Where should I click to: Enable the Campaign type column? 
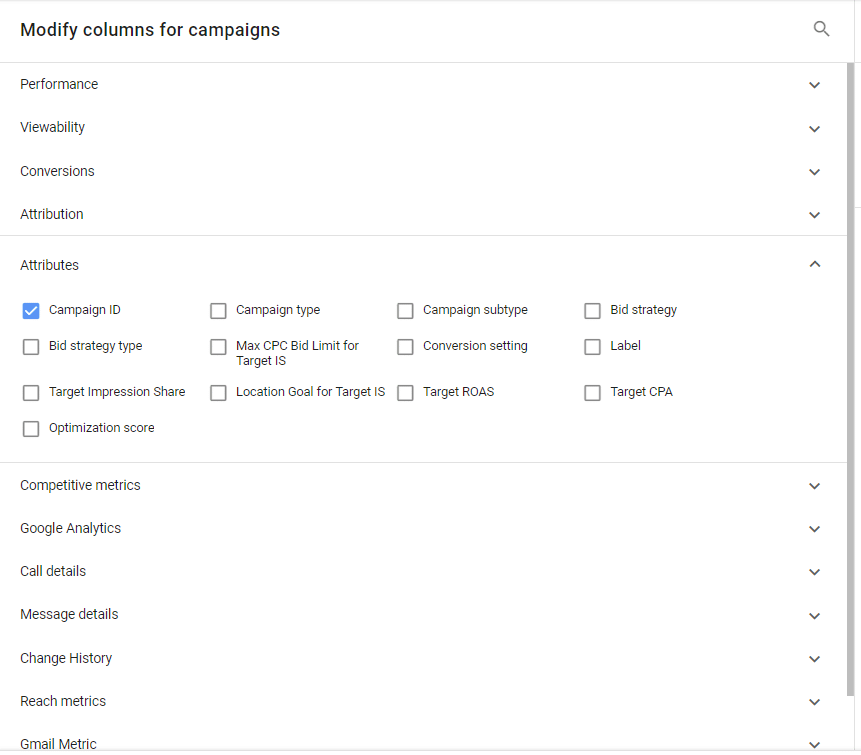click(218, 310)
